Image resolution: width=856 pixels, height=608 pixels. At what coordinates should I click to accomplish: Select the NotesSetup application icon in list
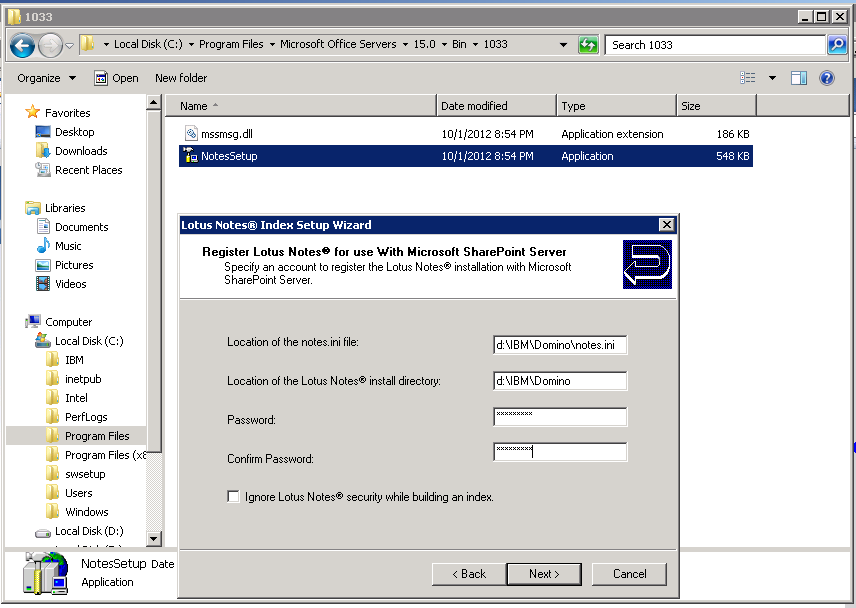point(190,156)
